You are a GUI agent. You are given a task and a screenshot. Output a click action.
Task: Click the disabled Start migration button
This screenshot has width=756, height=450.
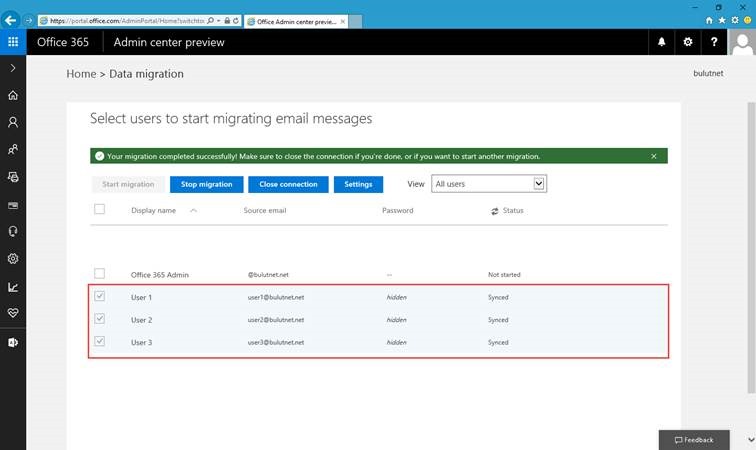[128, 184]
